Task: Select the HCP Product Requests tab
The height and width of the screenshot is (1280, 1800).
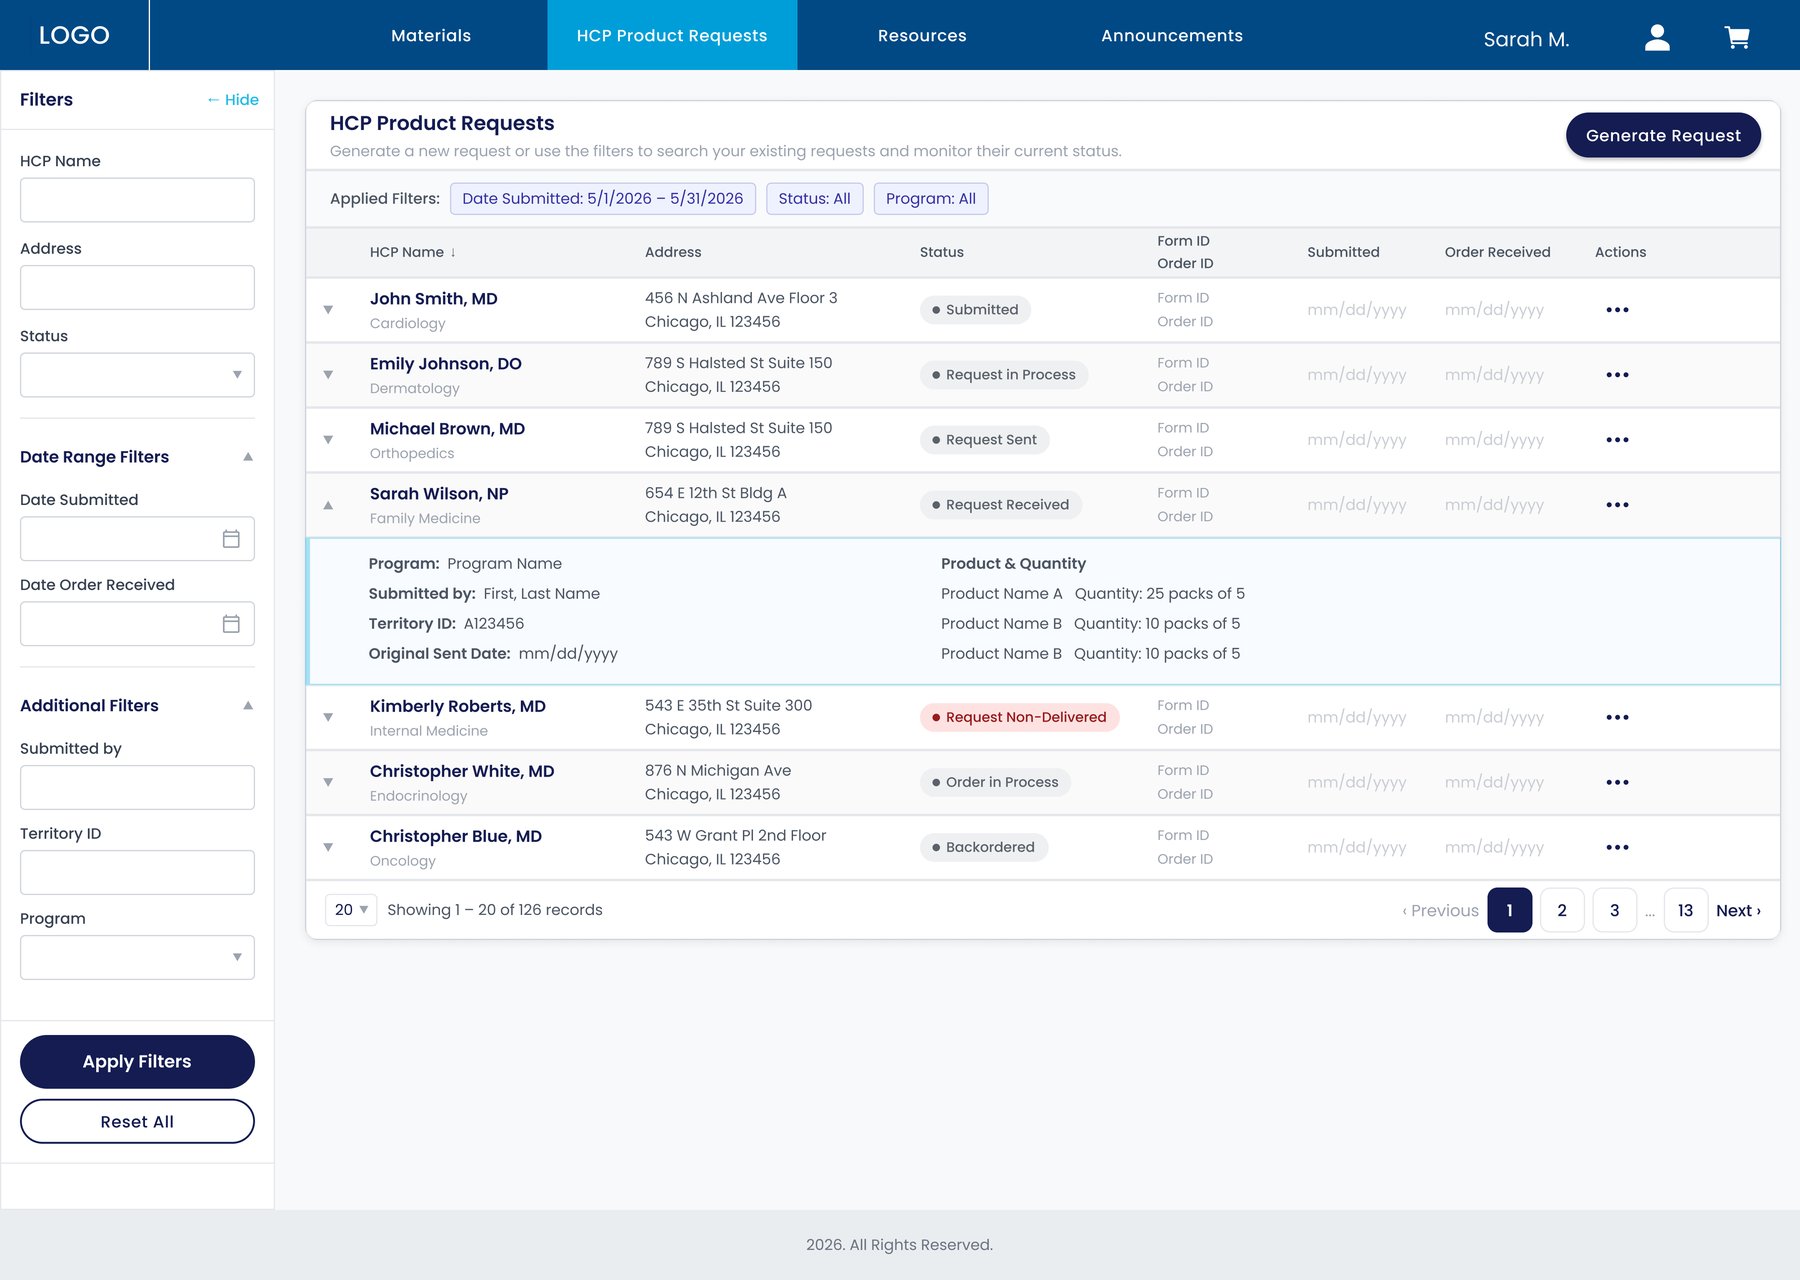Action: tap(672, 35)
